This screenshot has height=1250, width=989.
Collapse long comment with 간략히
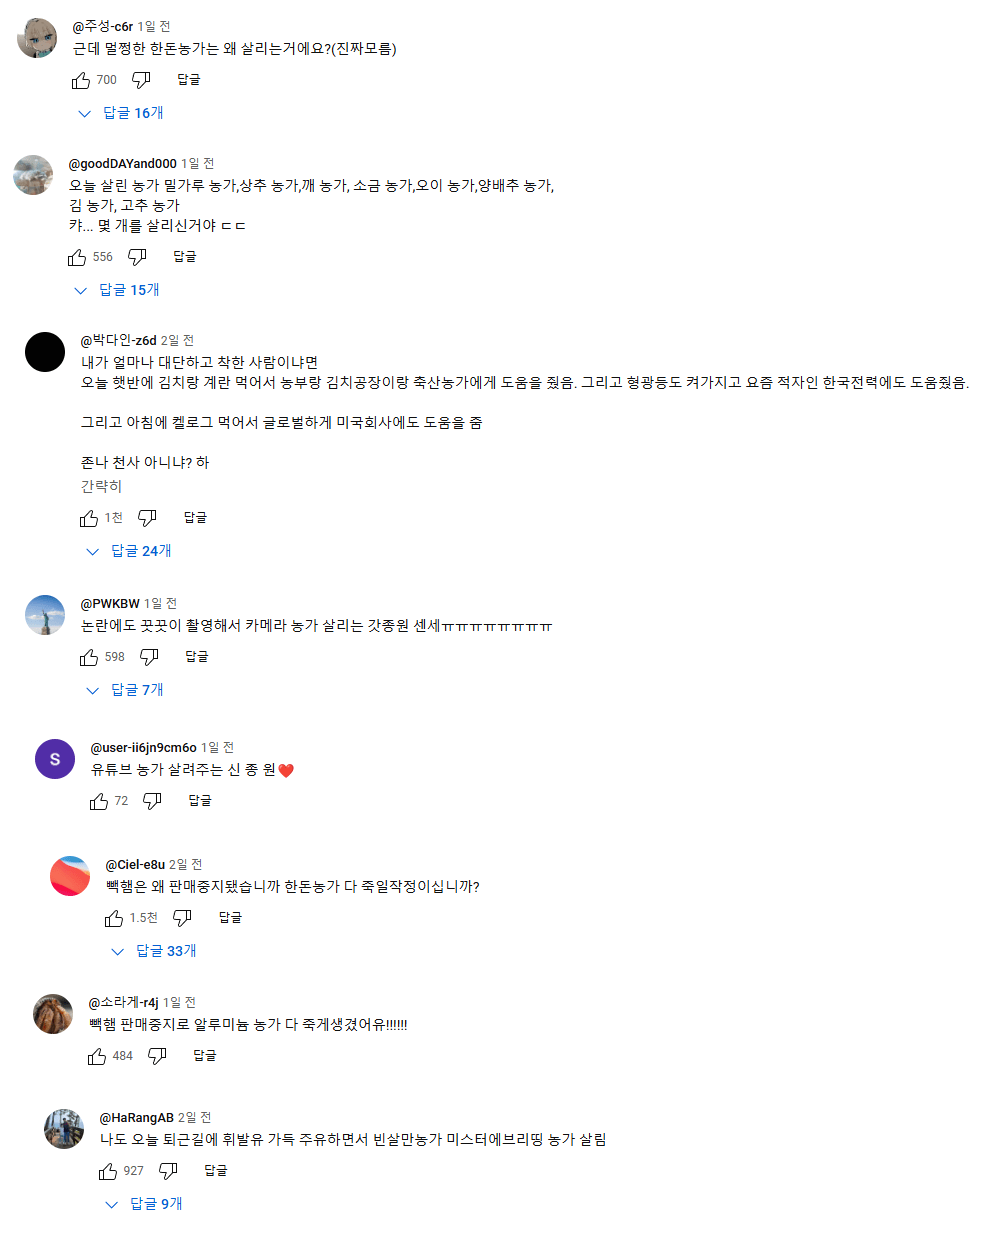pos(101,486)
